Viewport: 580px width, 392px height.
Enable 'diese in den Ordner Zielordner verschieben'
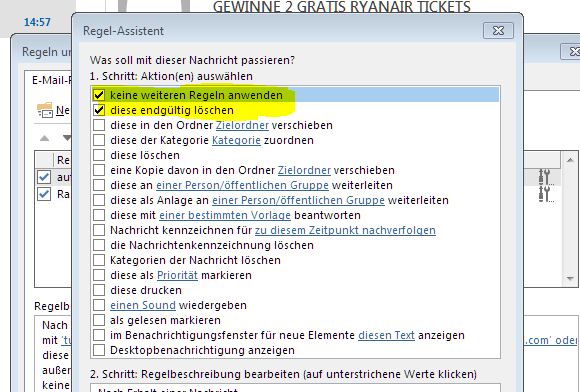click(99, 125)
